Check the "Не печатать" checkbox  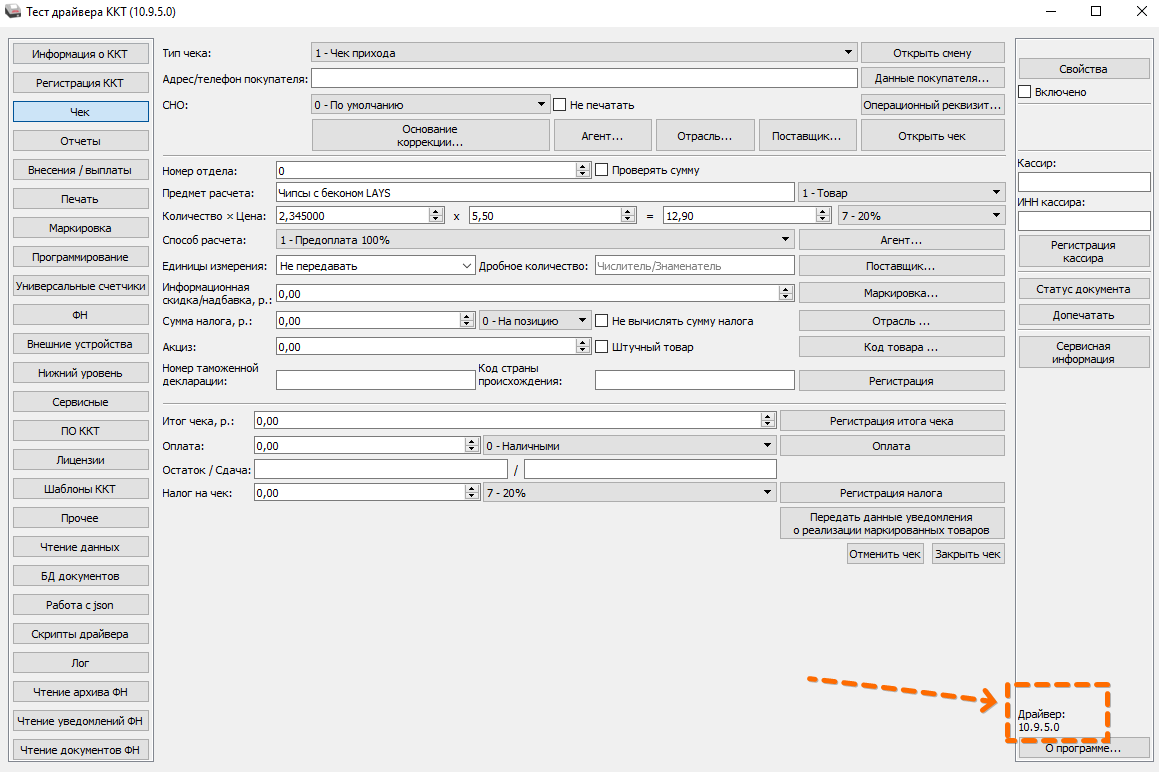click(561, 104)
